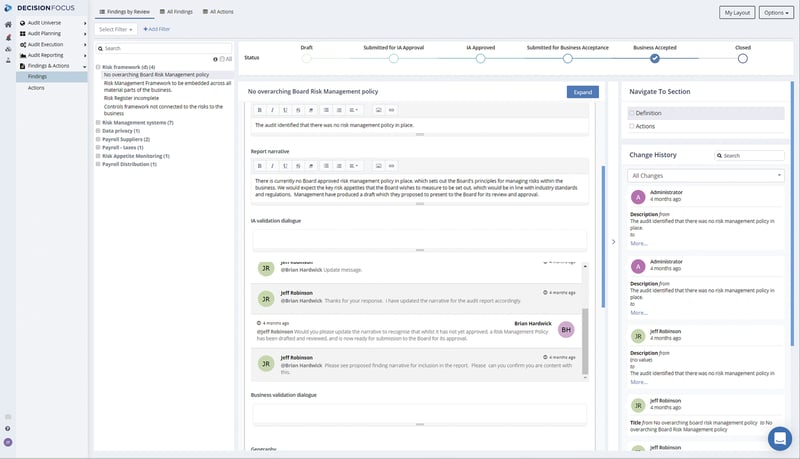Switch to All Findings tab
The image size is (800, 459).
click(x=177, y=12)
